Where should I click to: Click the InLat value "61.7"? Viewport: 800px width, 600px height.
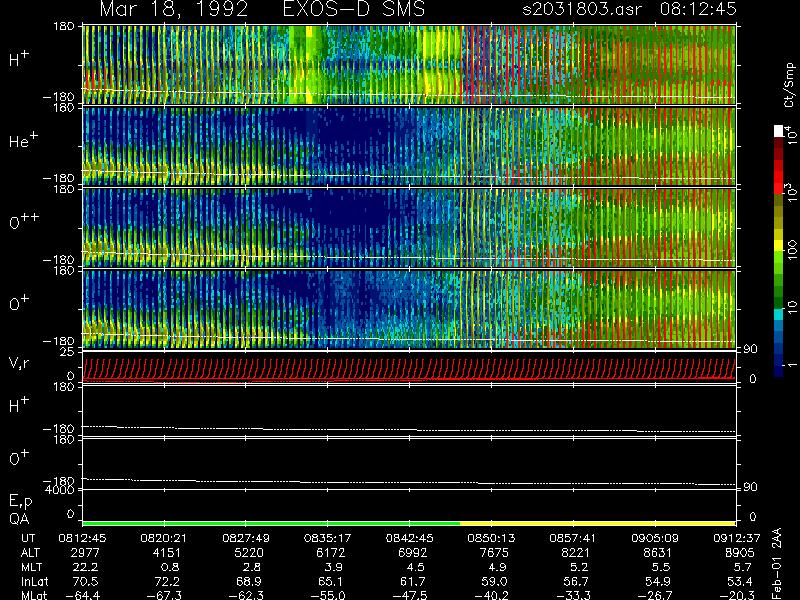coord(413,582)
